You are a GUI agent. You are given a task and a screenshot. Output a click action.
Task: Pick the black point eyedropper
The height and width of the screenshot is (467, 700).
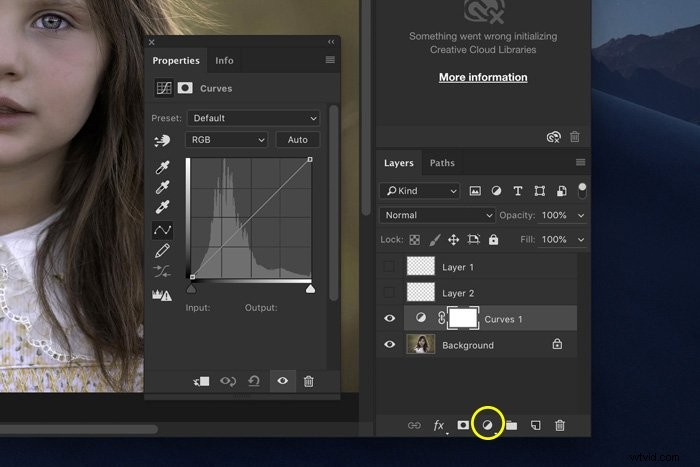[162, 167]
